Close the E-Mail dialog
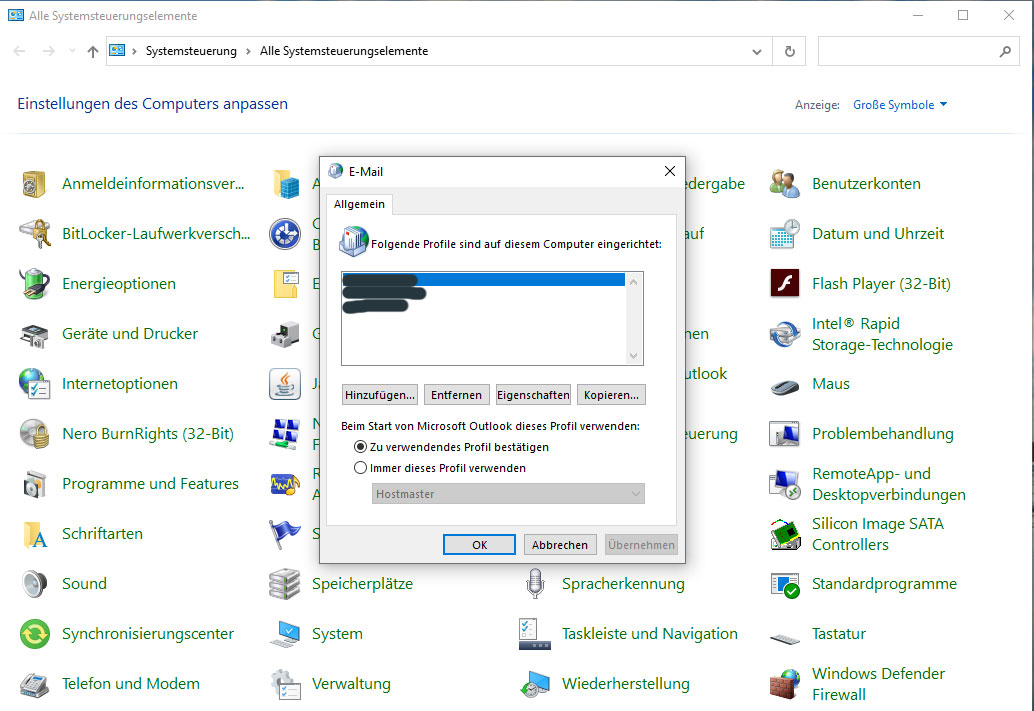This screenshot has height=711, width=1034. [x=670, y=171]
